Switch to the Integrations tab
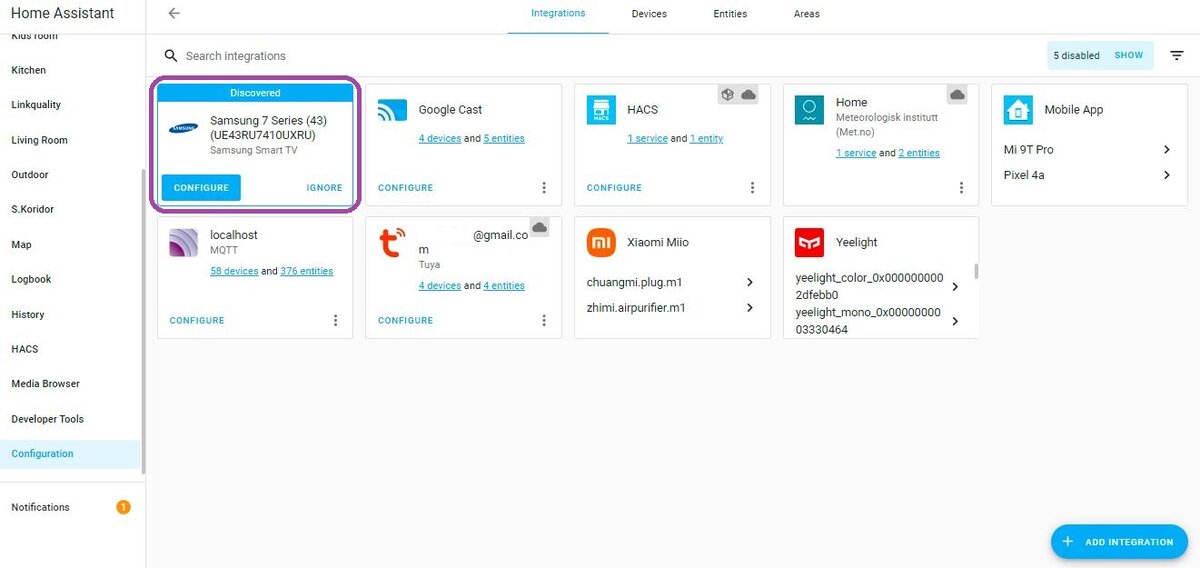 tap(558, 14)
